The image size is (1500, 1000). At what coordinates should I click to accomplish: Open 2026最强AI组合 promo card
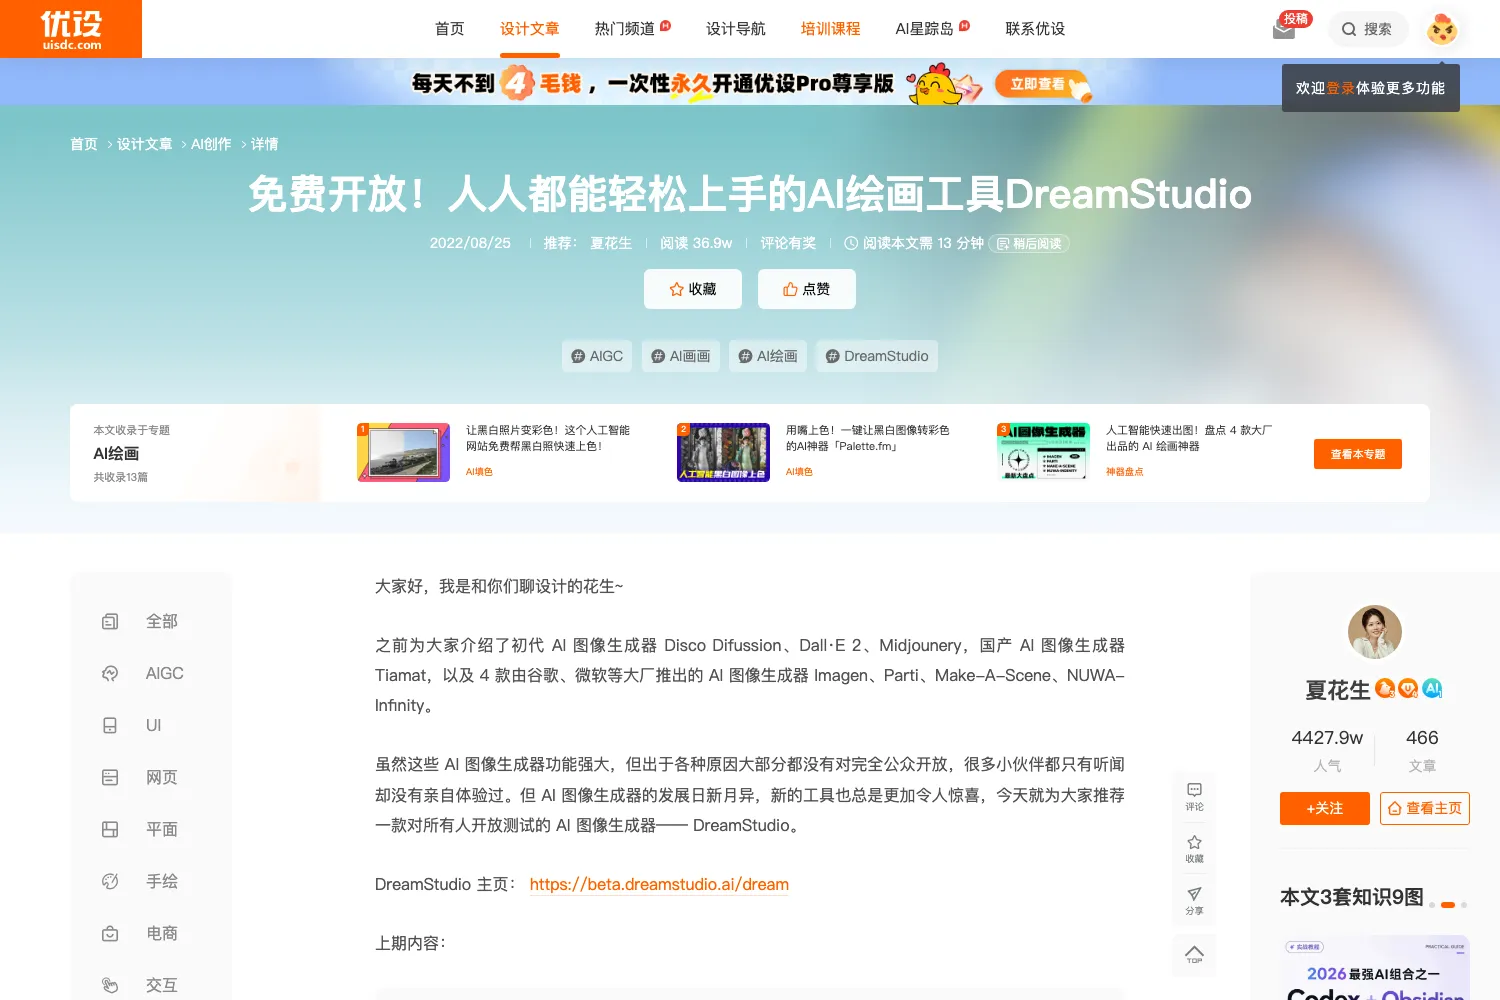click(1375, 967)
